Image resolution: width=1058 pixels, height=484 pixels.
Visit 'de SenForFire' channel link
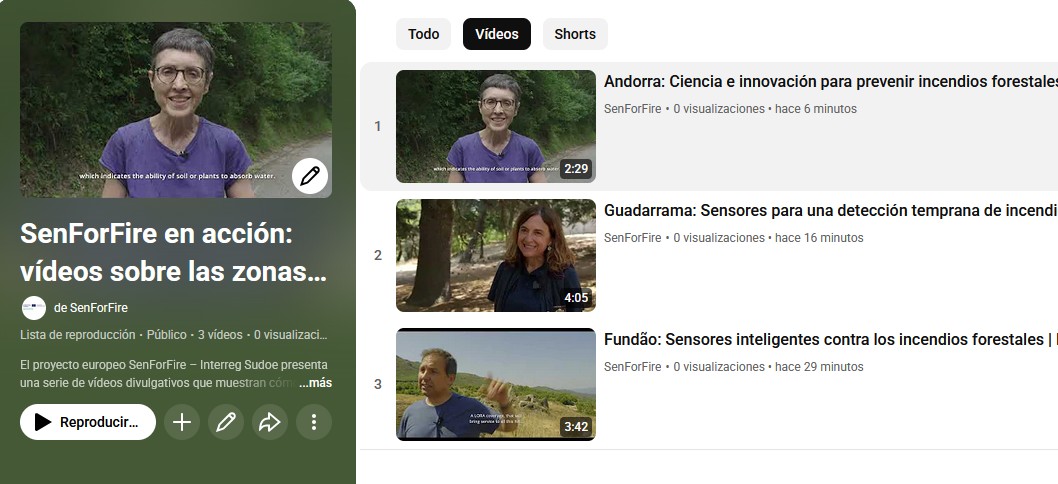tap(90, 308)
